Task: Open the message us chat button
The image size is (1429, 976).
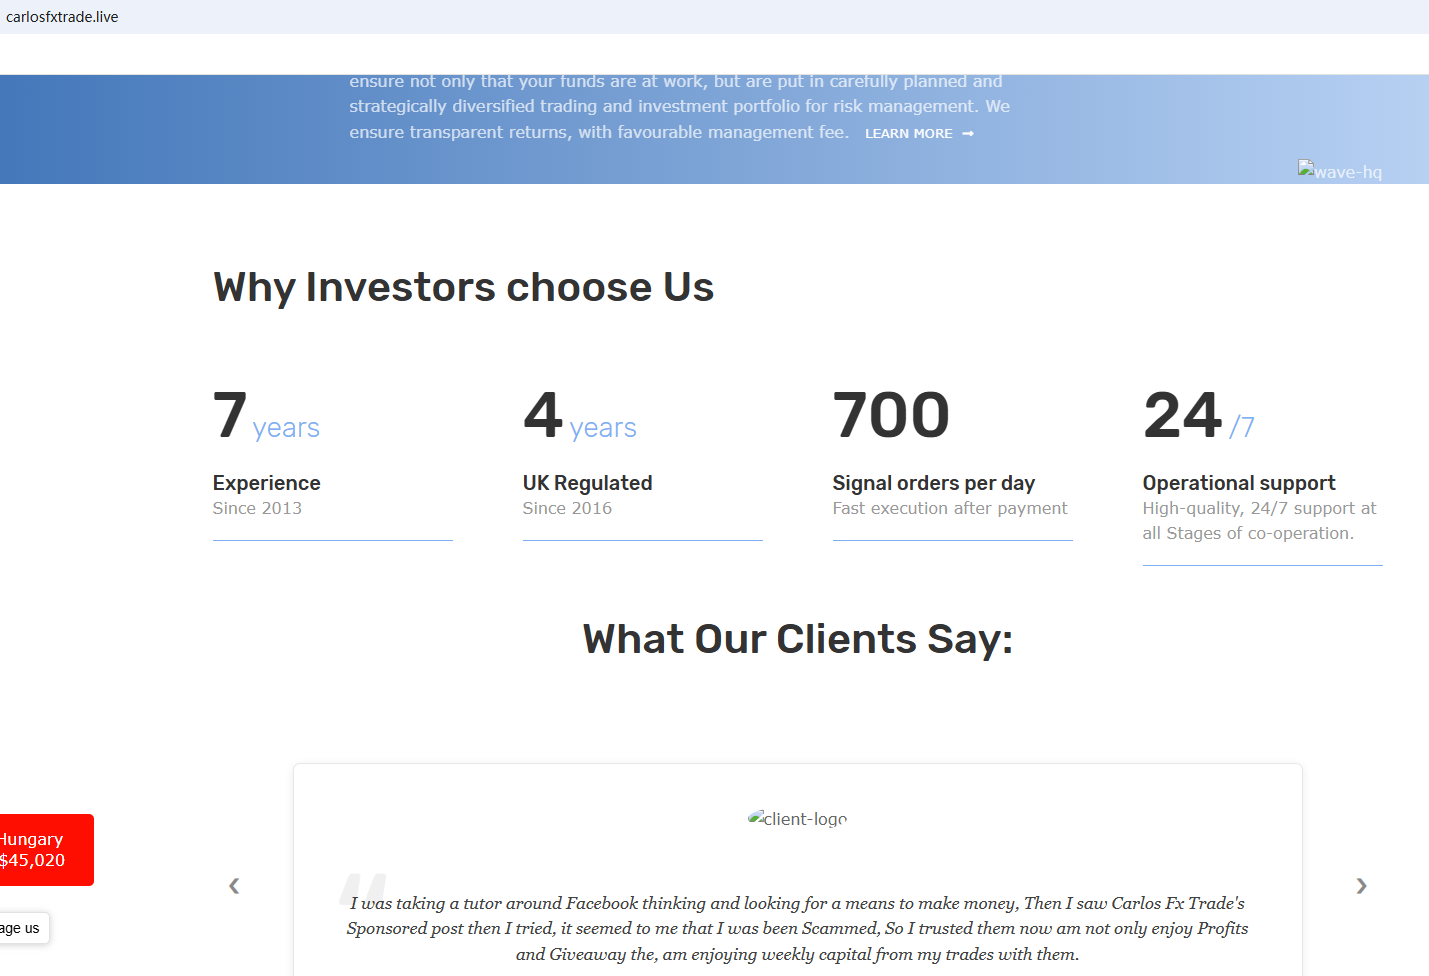Action: [x=22, y=928]
